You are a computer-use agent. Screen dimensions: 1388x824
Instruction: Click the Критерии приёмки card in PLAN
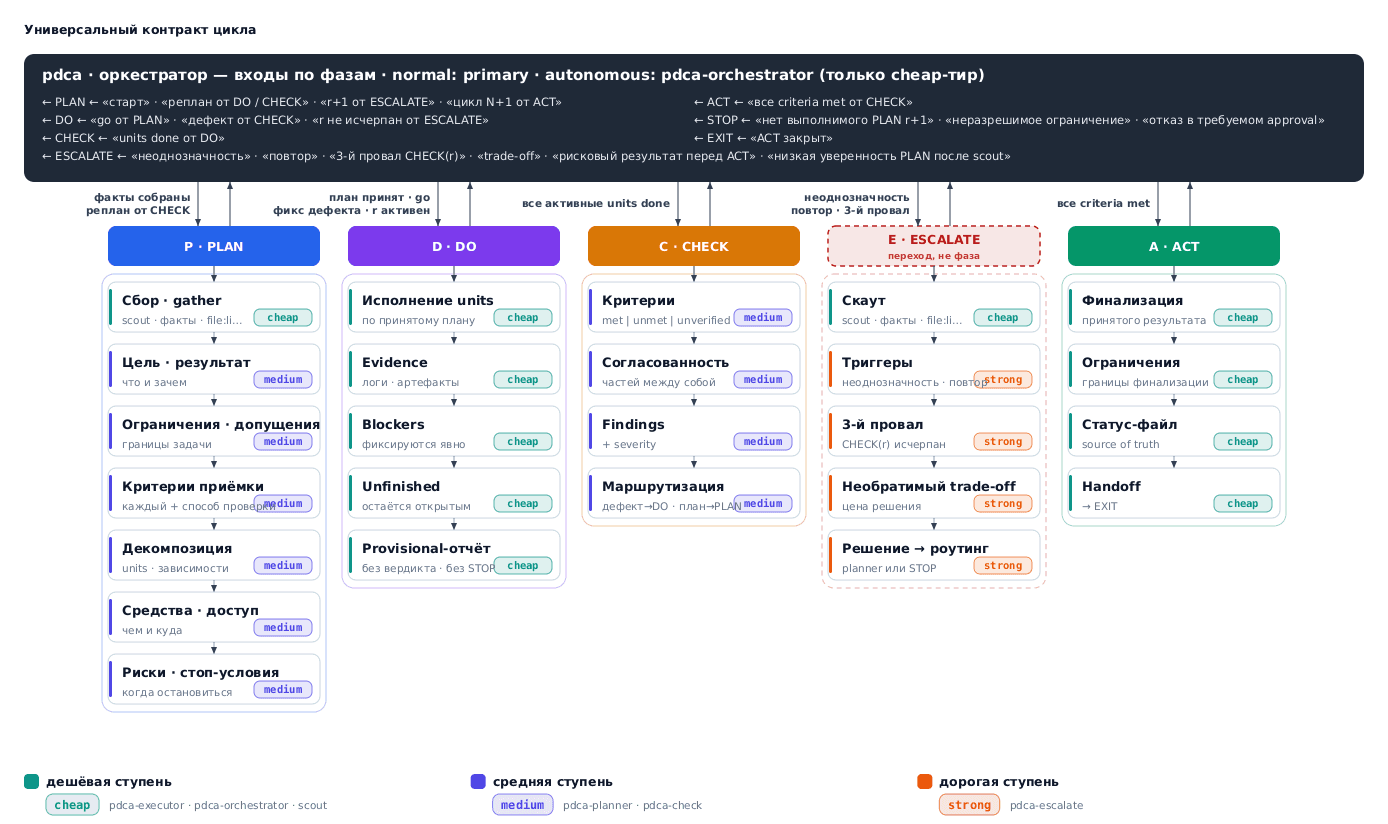point(214,493)
